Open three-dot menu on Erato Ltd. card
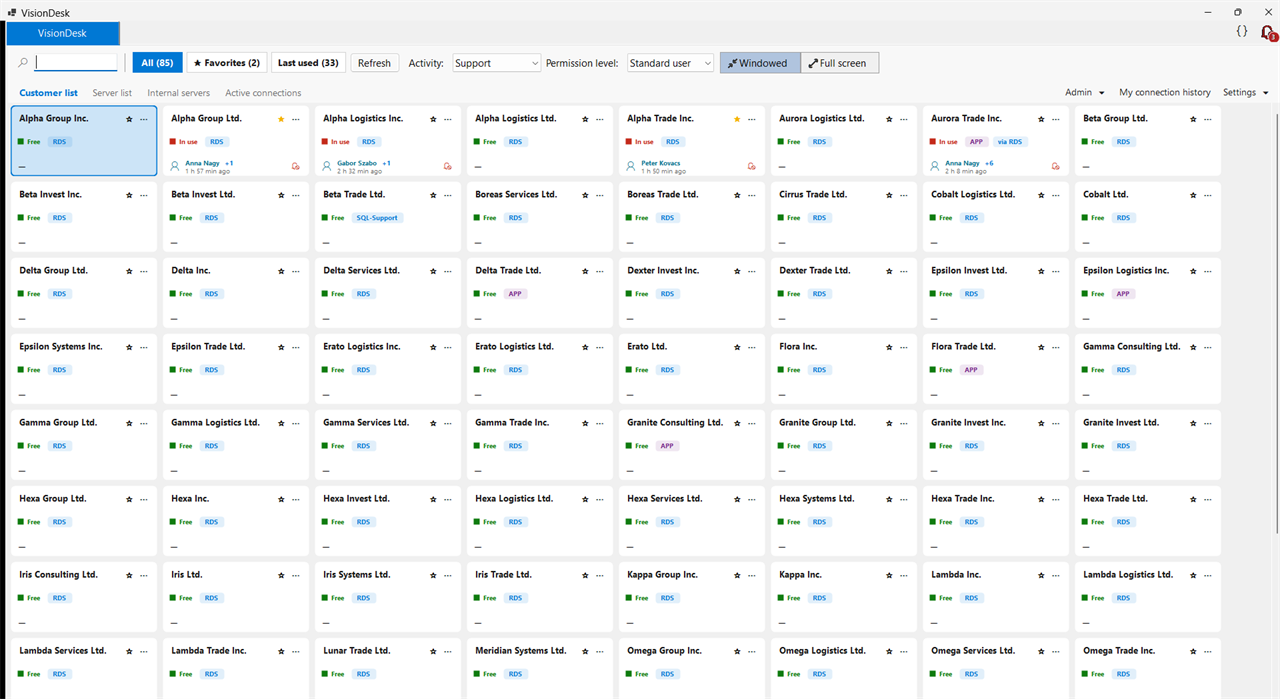 [752, 347]
